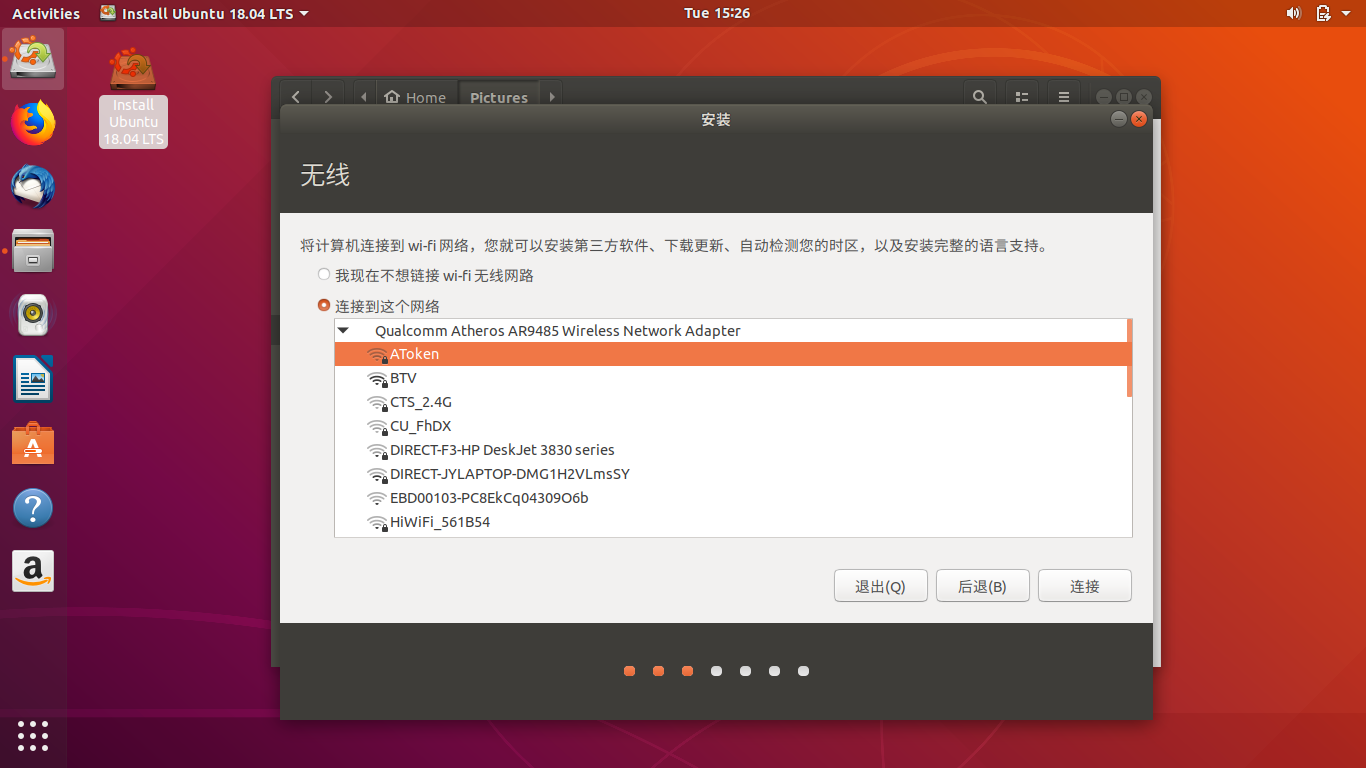Click the Qualcomm Atheros AR9485 adapter row
Viewport: 1366px width, 768px height.
[732, 330]
